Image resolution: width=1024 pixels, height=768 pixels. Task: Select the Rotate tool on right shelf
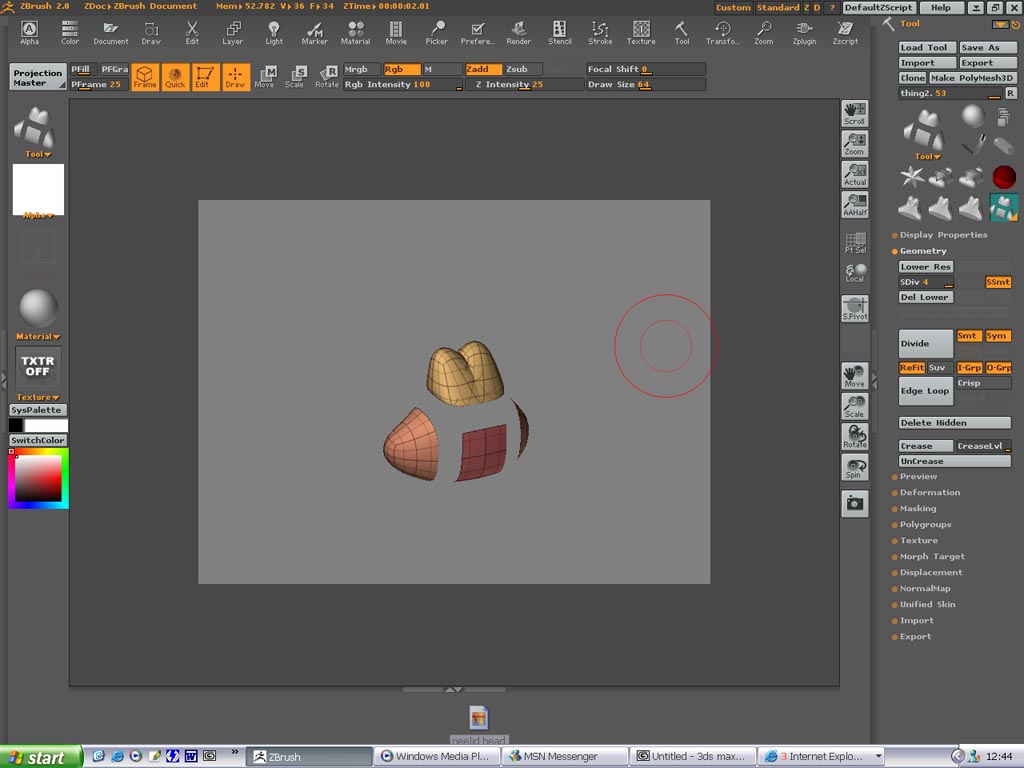click(854, 437)
